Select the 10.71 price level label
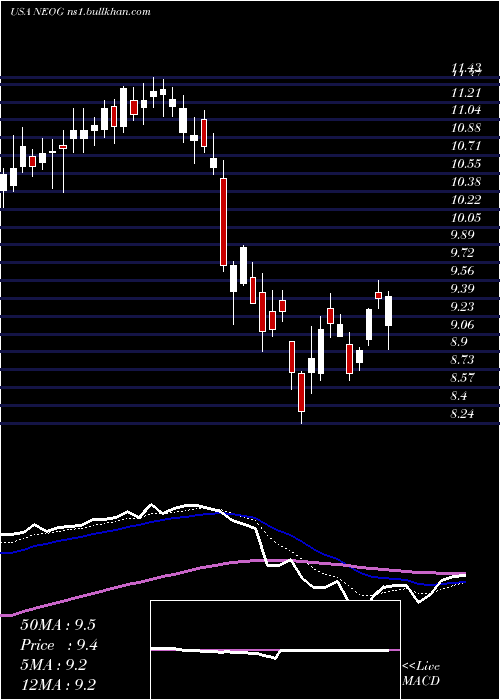This screenshot has width=500, height=700. 466,146
